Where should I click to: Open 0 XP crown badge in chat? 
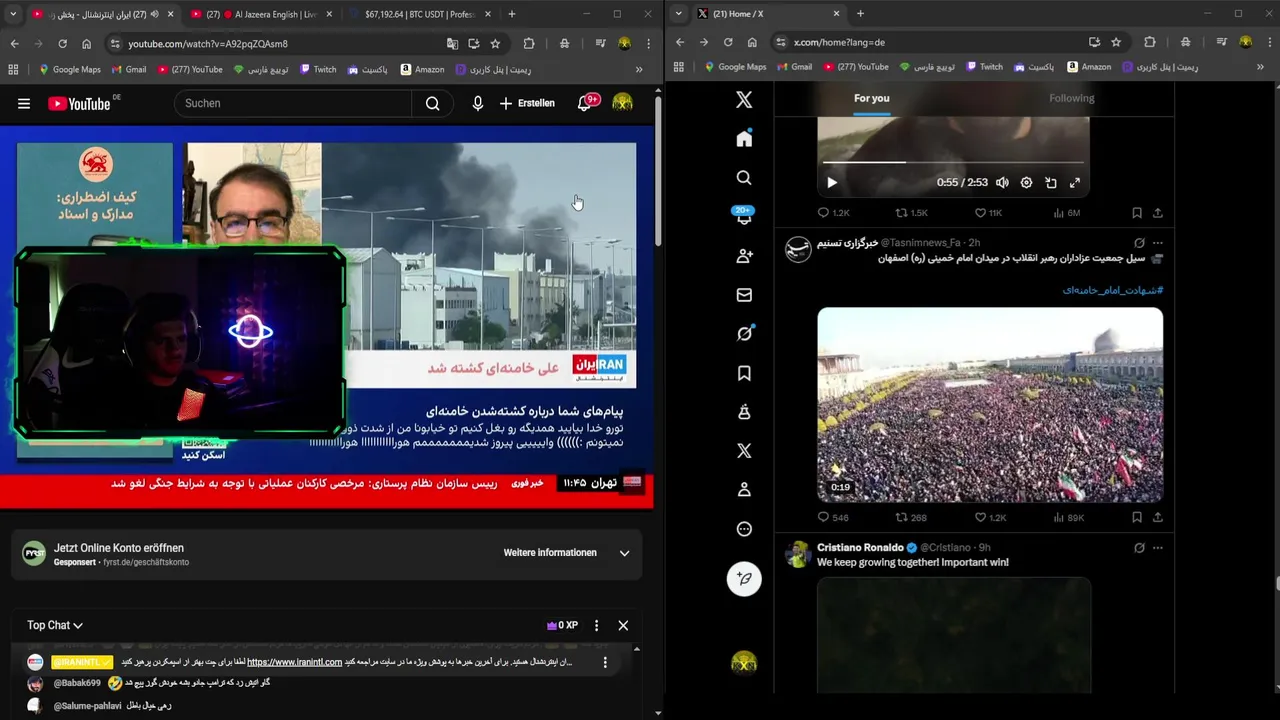[x=562, y=625]
